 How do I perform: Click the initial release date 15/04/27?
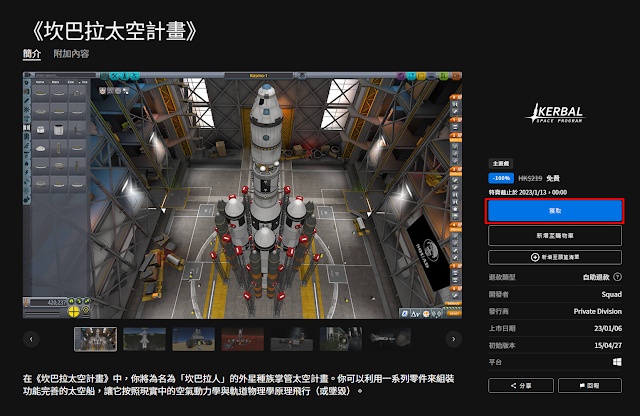tap(608, 345)
